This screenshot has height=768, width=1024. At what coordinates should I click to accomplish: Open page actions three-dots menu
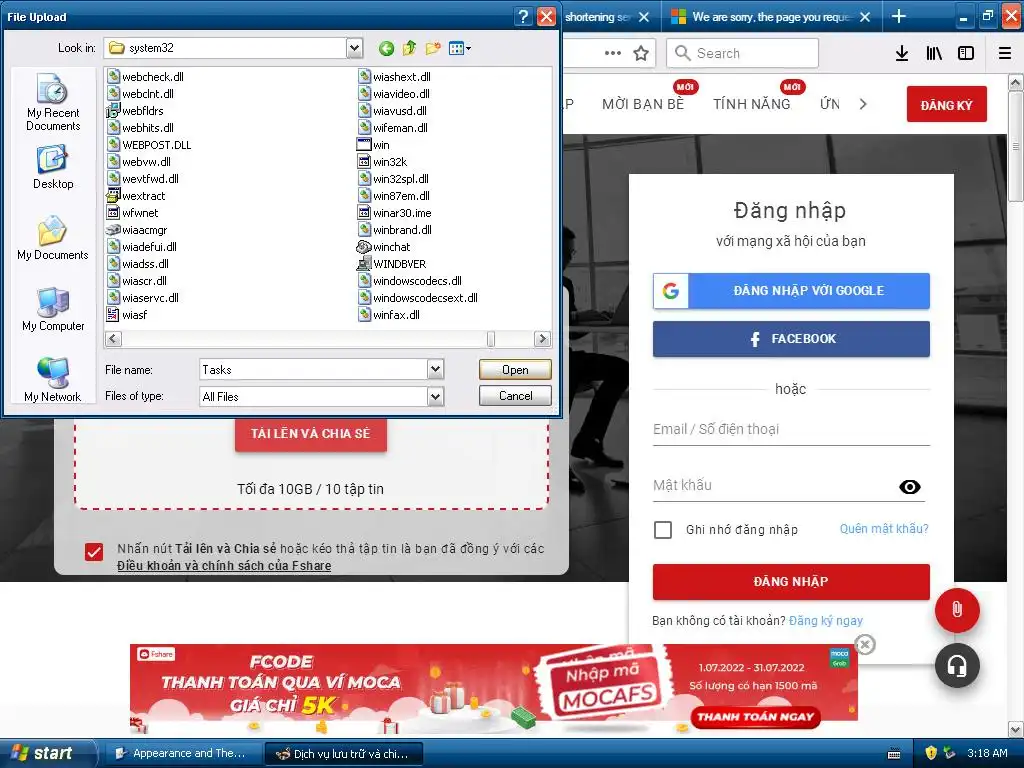click(613, 54)
